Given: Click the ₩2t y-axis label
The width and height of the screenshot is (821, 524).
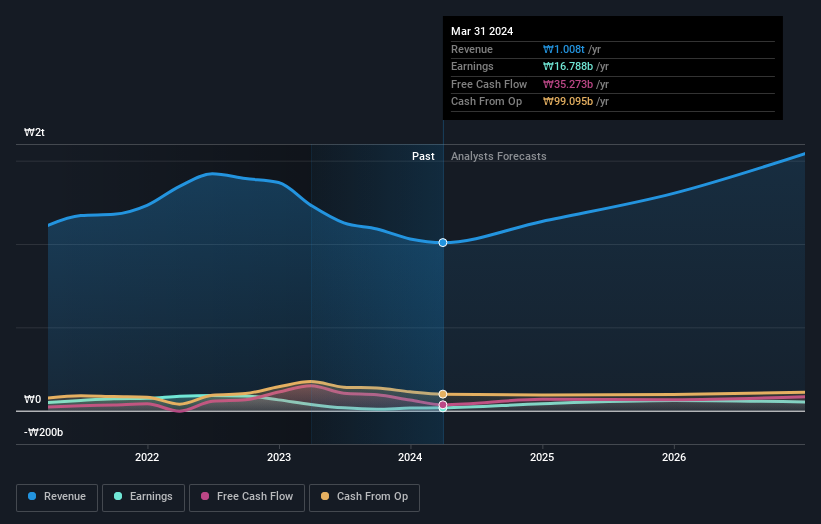Looking at the screenshot, I should pyautogui.click(x=35, y=132).
